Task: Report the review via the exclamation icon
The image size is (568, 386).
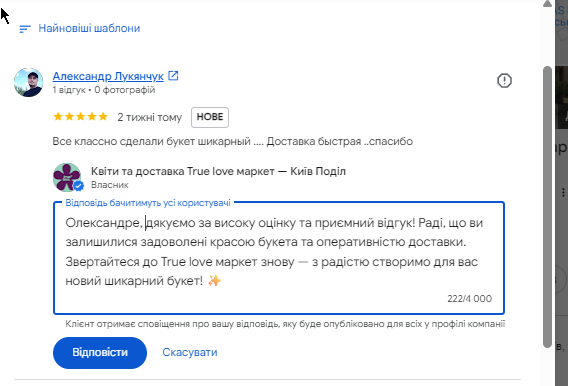Action: point(504,80)
